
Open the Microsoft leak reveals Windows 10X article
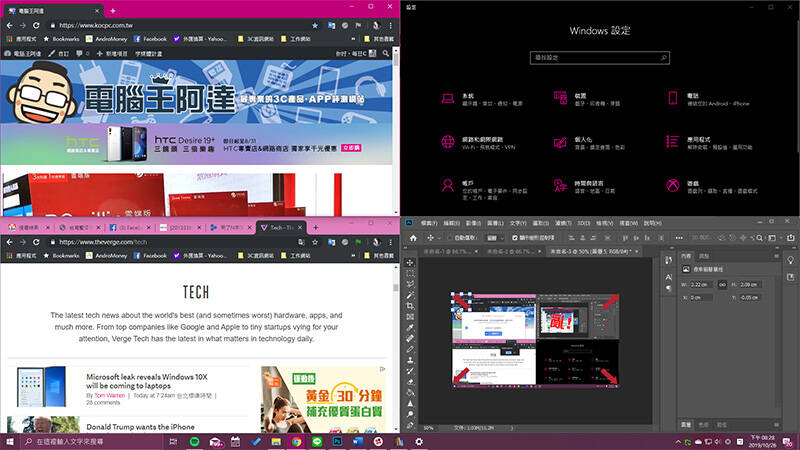(x=146, y=381)
